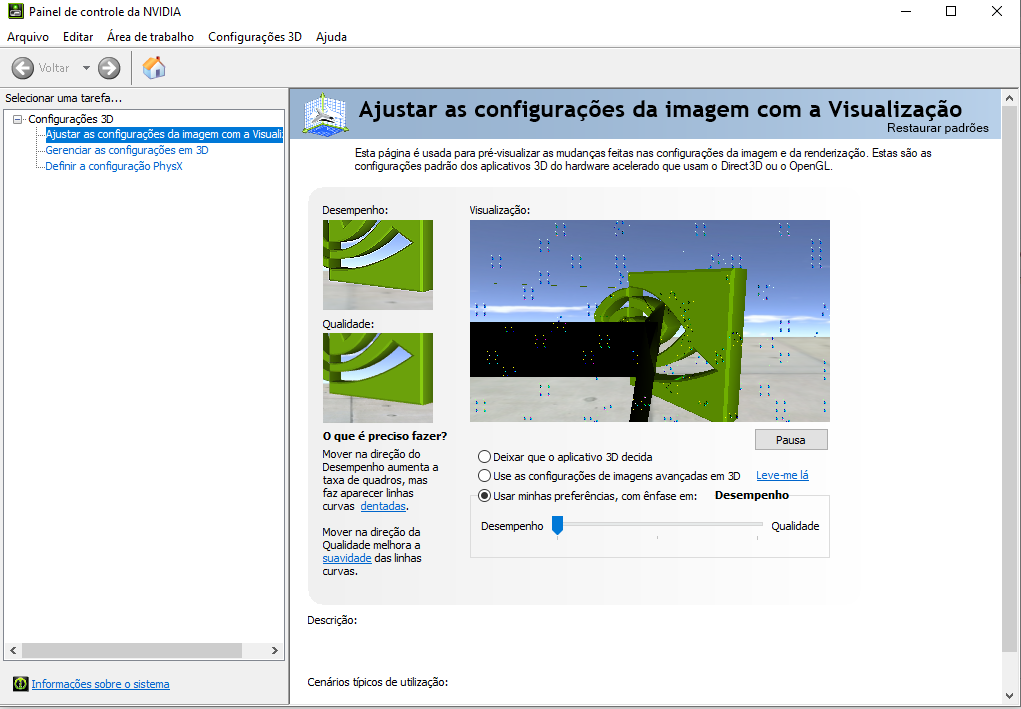Screen dimensions: 1021x709
Task: Click 'Selecionar uma tarefa...' heading text
Action: 64,98
